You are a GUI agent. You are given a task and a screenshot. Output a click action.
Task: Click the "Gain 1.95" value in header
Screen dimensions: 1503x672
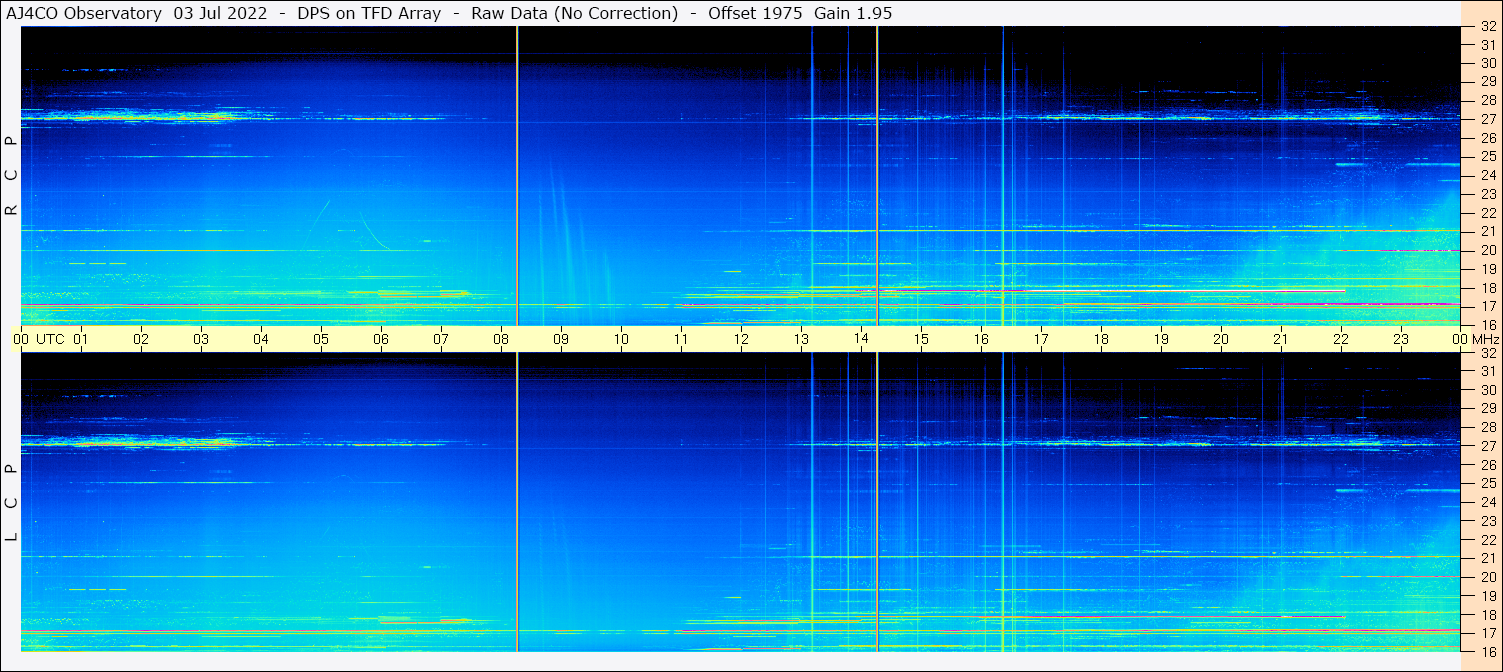(853, 13)
